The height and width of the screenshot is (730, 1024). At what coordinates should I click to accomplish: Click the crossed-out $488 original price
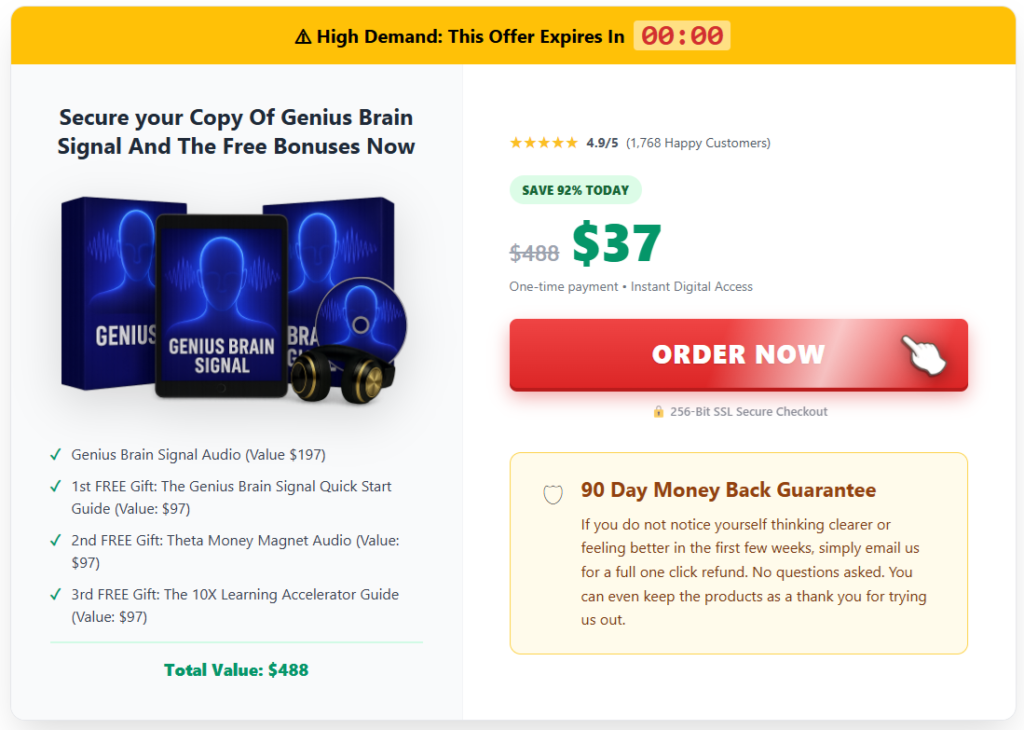click(x=534, y=252)
